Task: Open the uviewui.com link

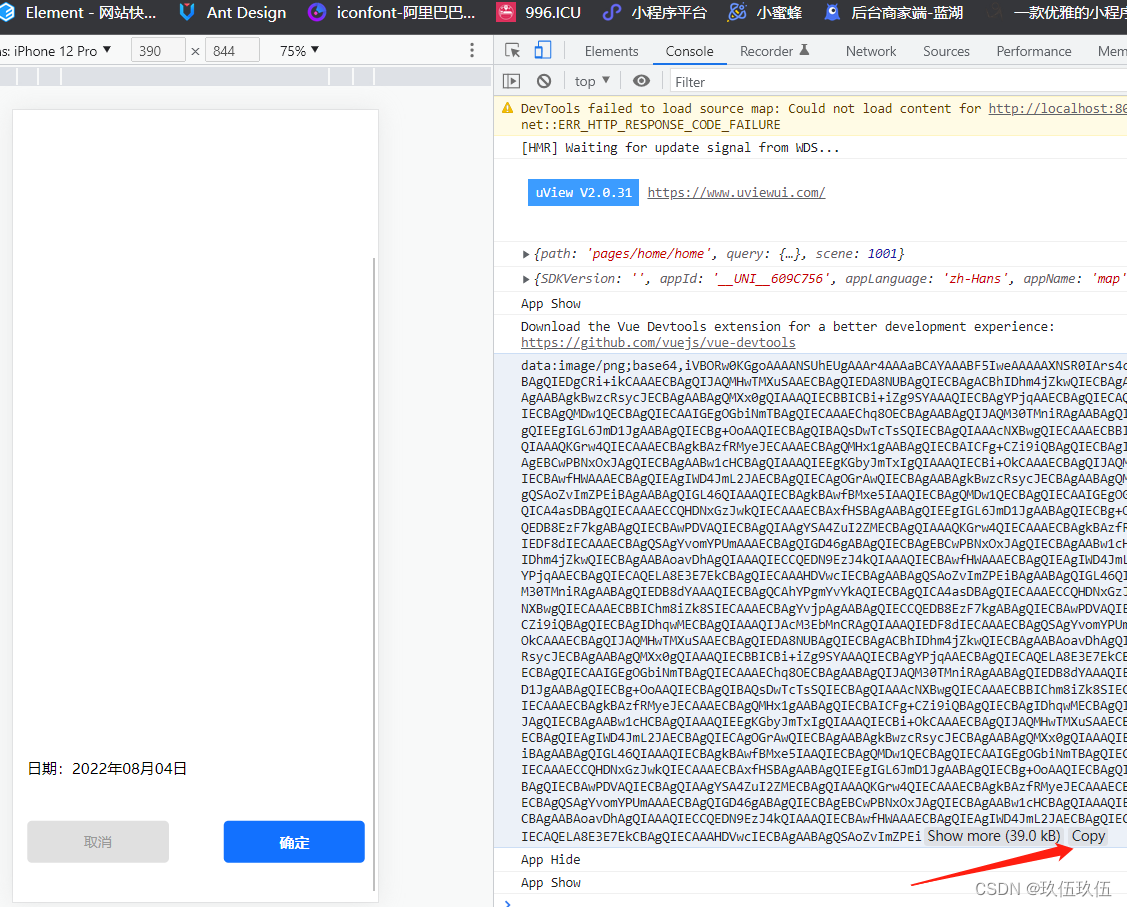Action: click(736, 193)
